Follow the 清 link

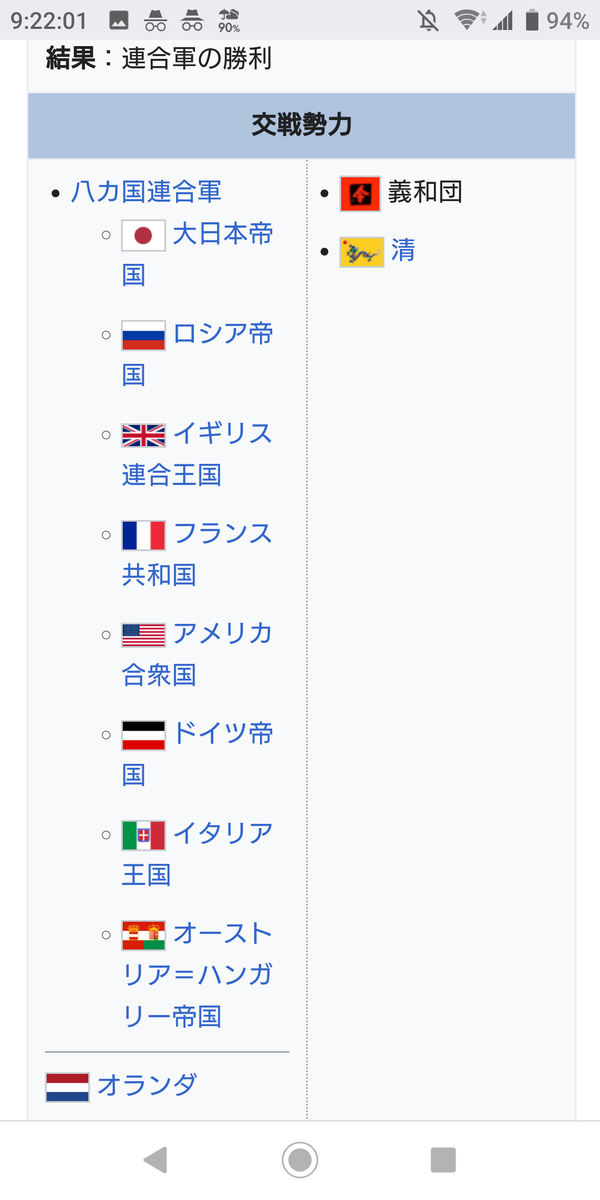tap(403, 251)
